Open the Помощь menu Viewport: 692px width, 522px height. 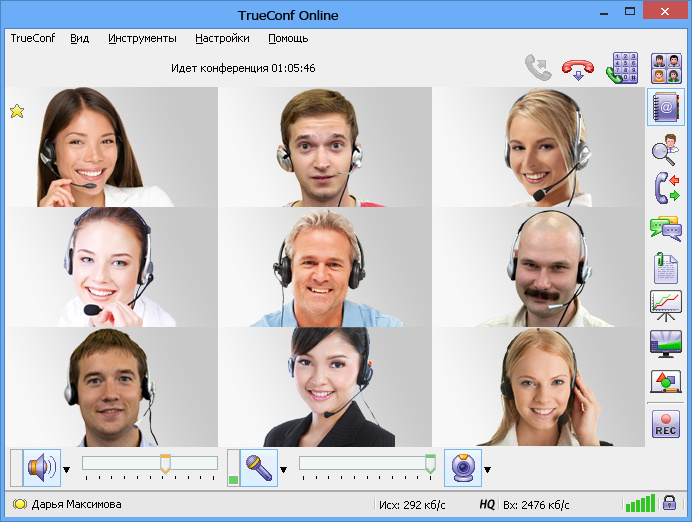coord(288,38)
